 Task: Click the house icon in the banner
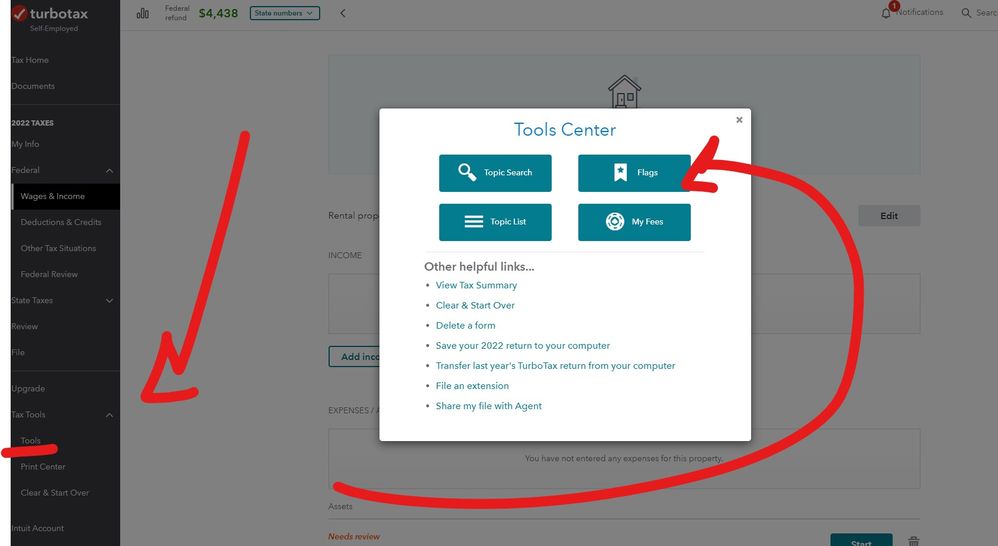pyautogui.click(x=624, y=92)
